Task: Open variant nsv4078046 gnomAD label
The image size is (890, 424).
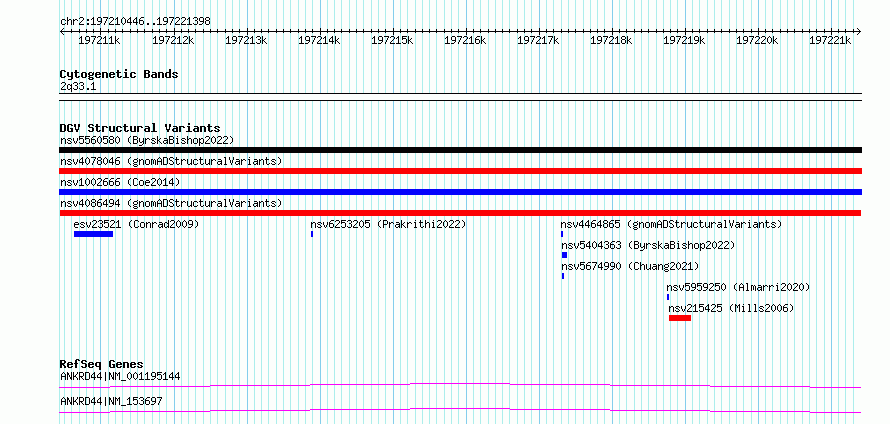Action: (171, 161)
